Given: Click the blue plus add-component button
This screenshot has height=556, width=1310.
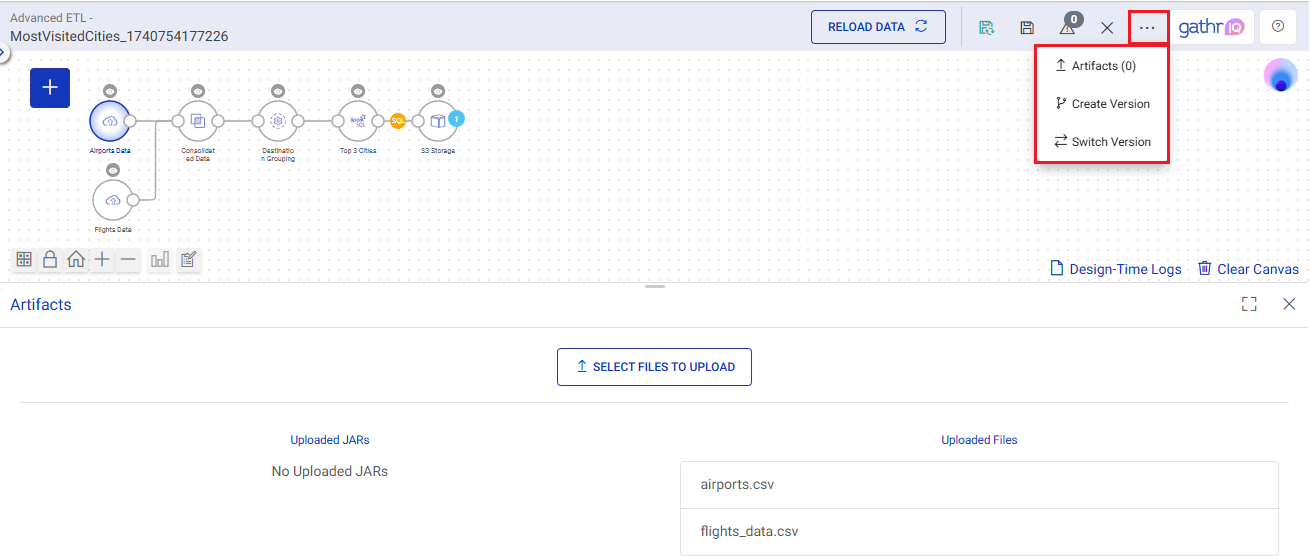Looking at the screenshot, I should 50,88.
